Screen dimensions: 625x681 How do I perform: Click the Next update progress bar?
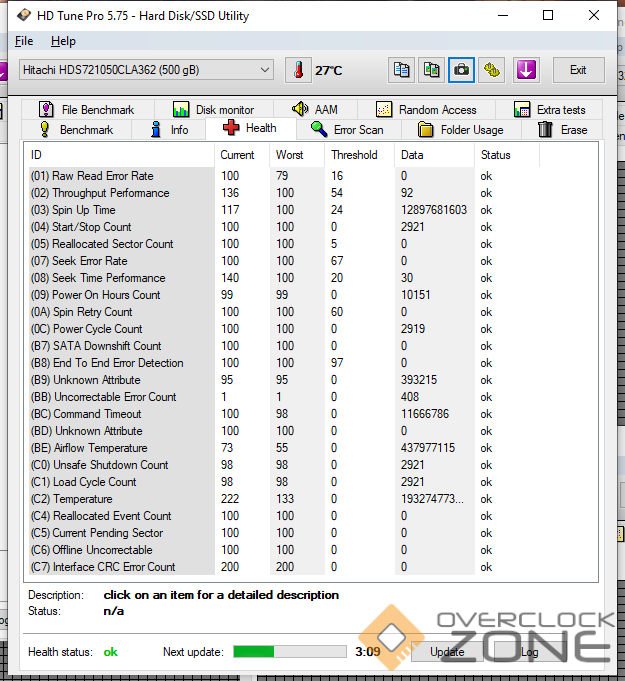pos(290,651)
